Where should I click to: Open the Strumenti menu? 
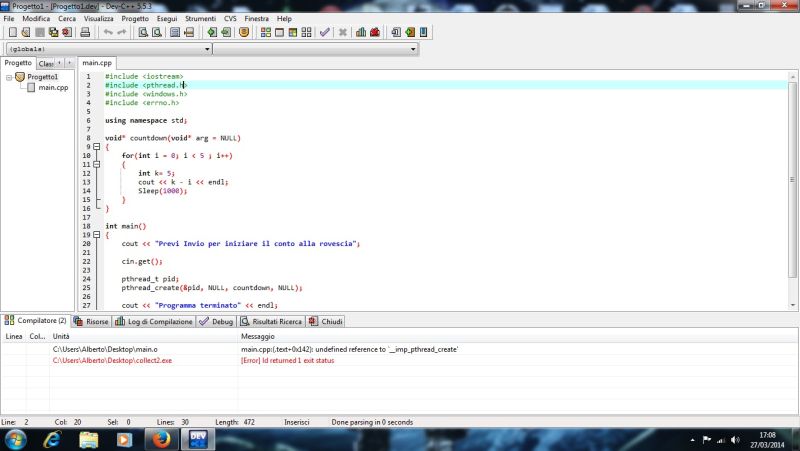(x=201, y=18)
